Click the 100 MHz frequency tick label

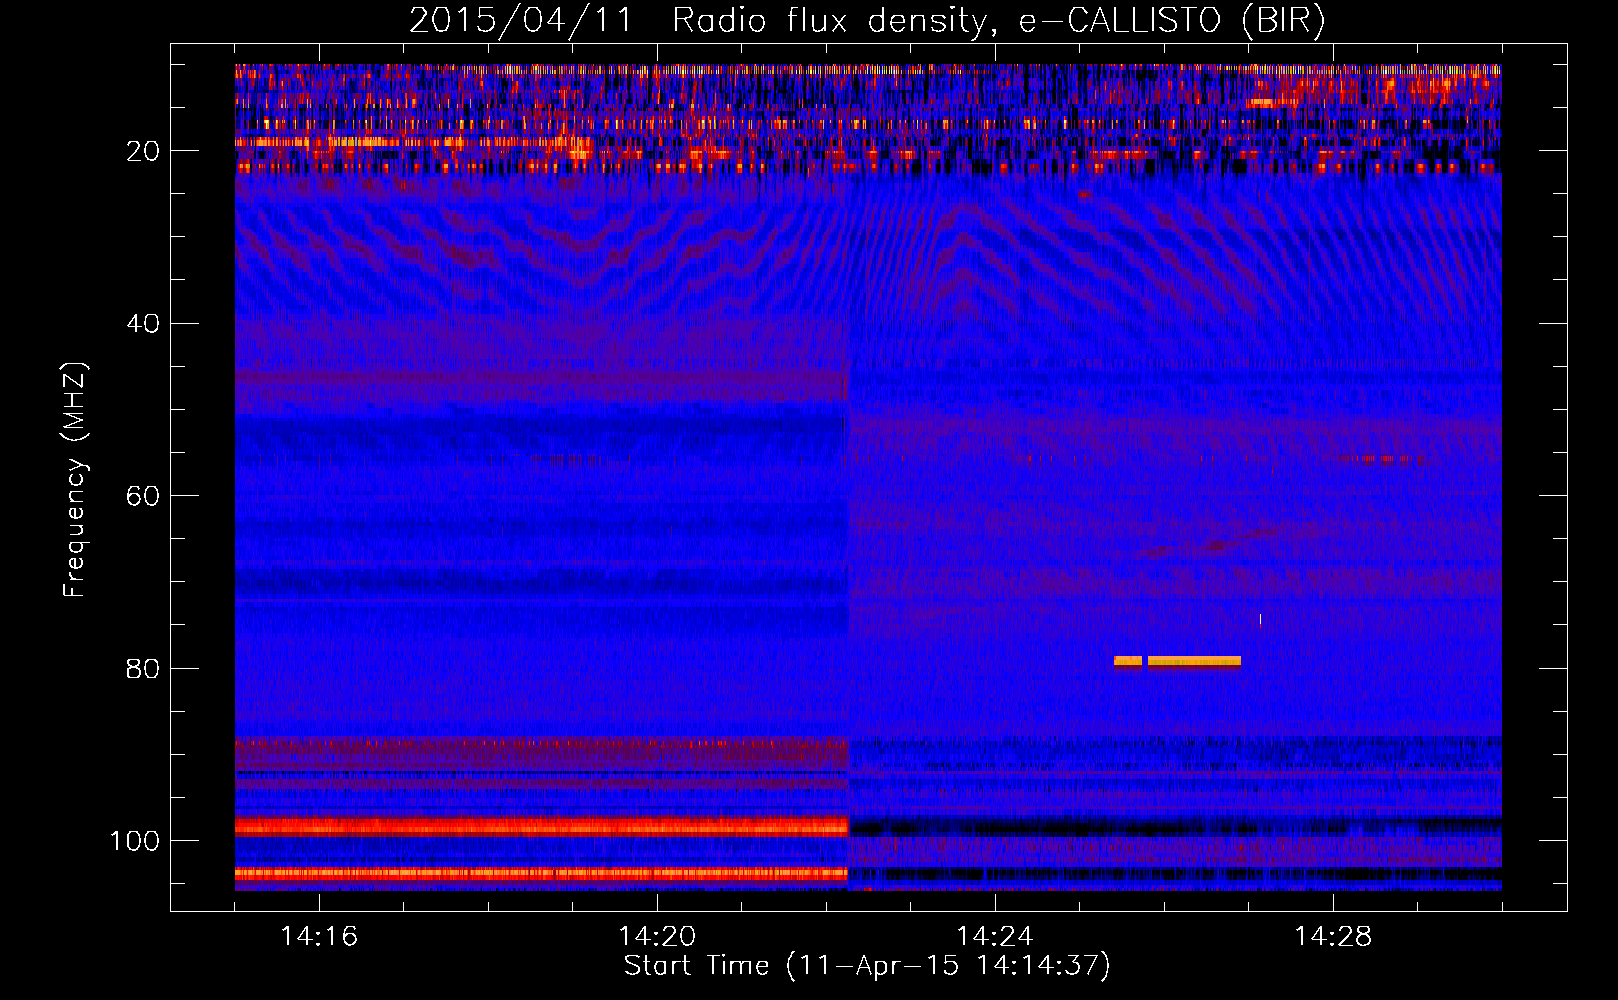[x=135, y=841]
